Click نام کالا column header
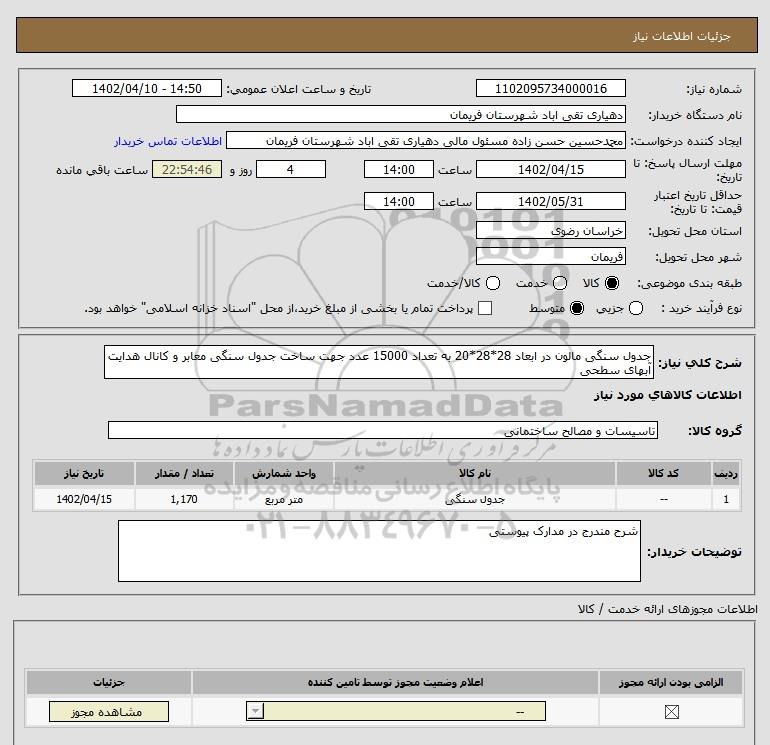This screenshot has width=770, height=745. (x=474, y=473)
